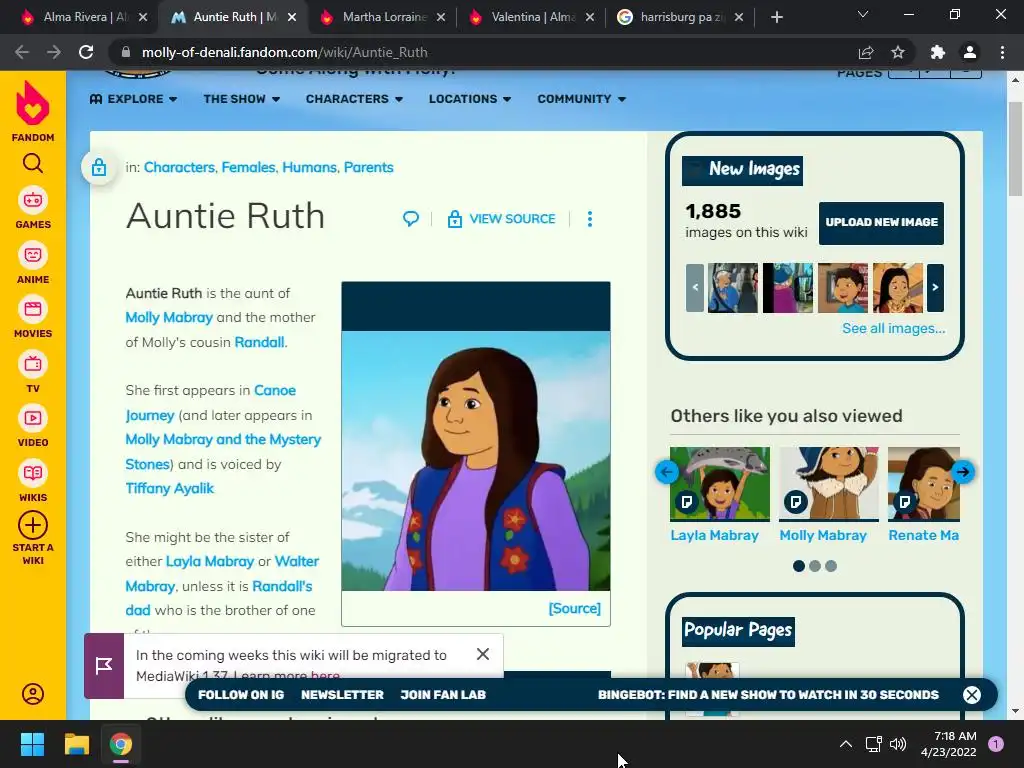Open the Layla Mabray thumbnail card
This screenshot has height=768, width=1024.
[720, 484]
